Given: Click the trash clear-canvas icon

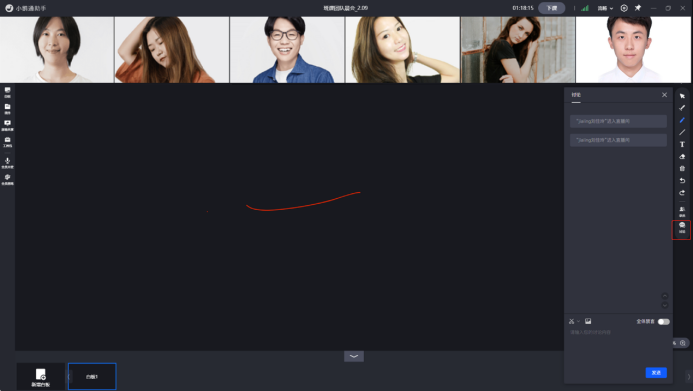Looking at the screenshot, I should [682, 168].
